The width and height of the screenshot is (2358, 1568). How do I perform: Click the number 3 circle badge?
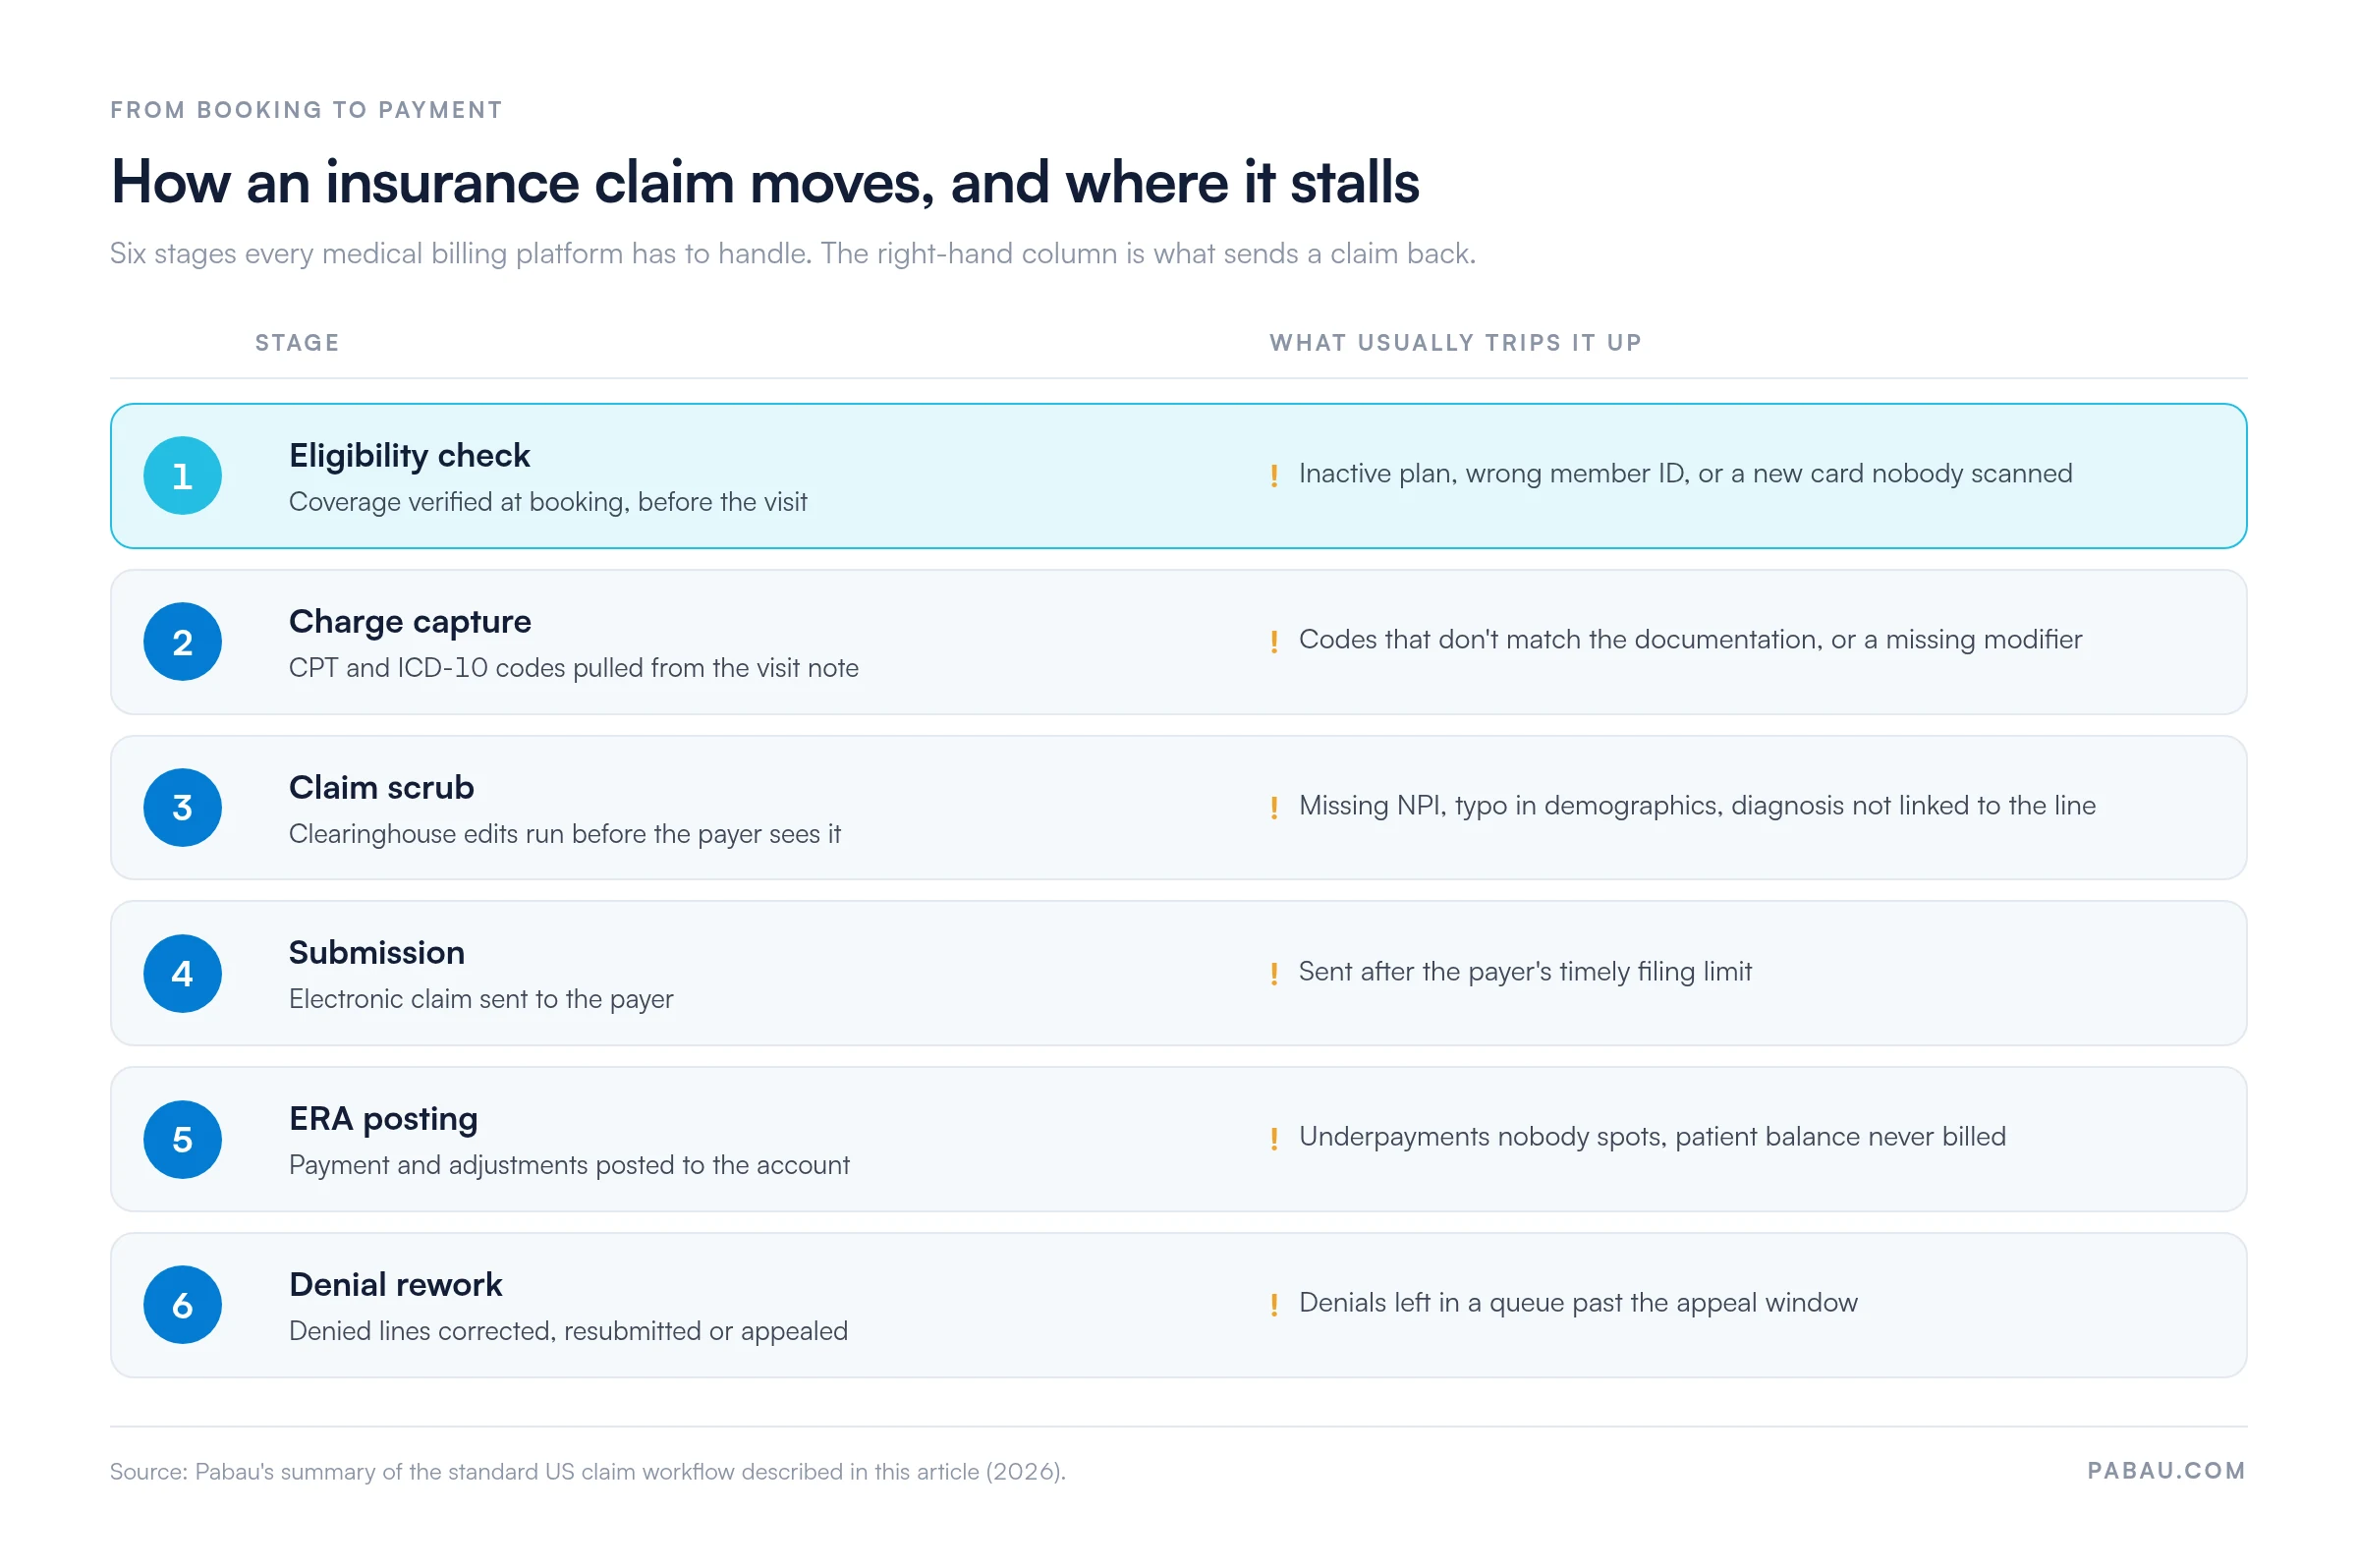coord(182,808)
